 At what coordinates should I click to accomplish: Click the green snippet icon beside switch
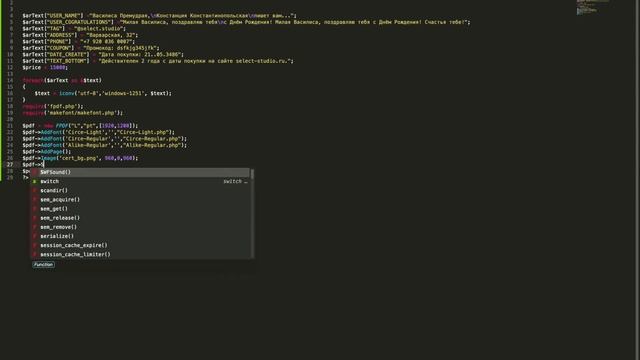coord(35,181)
